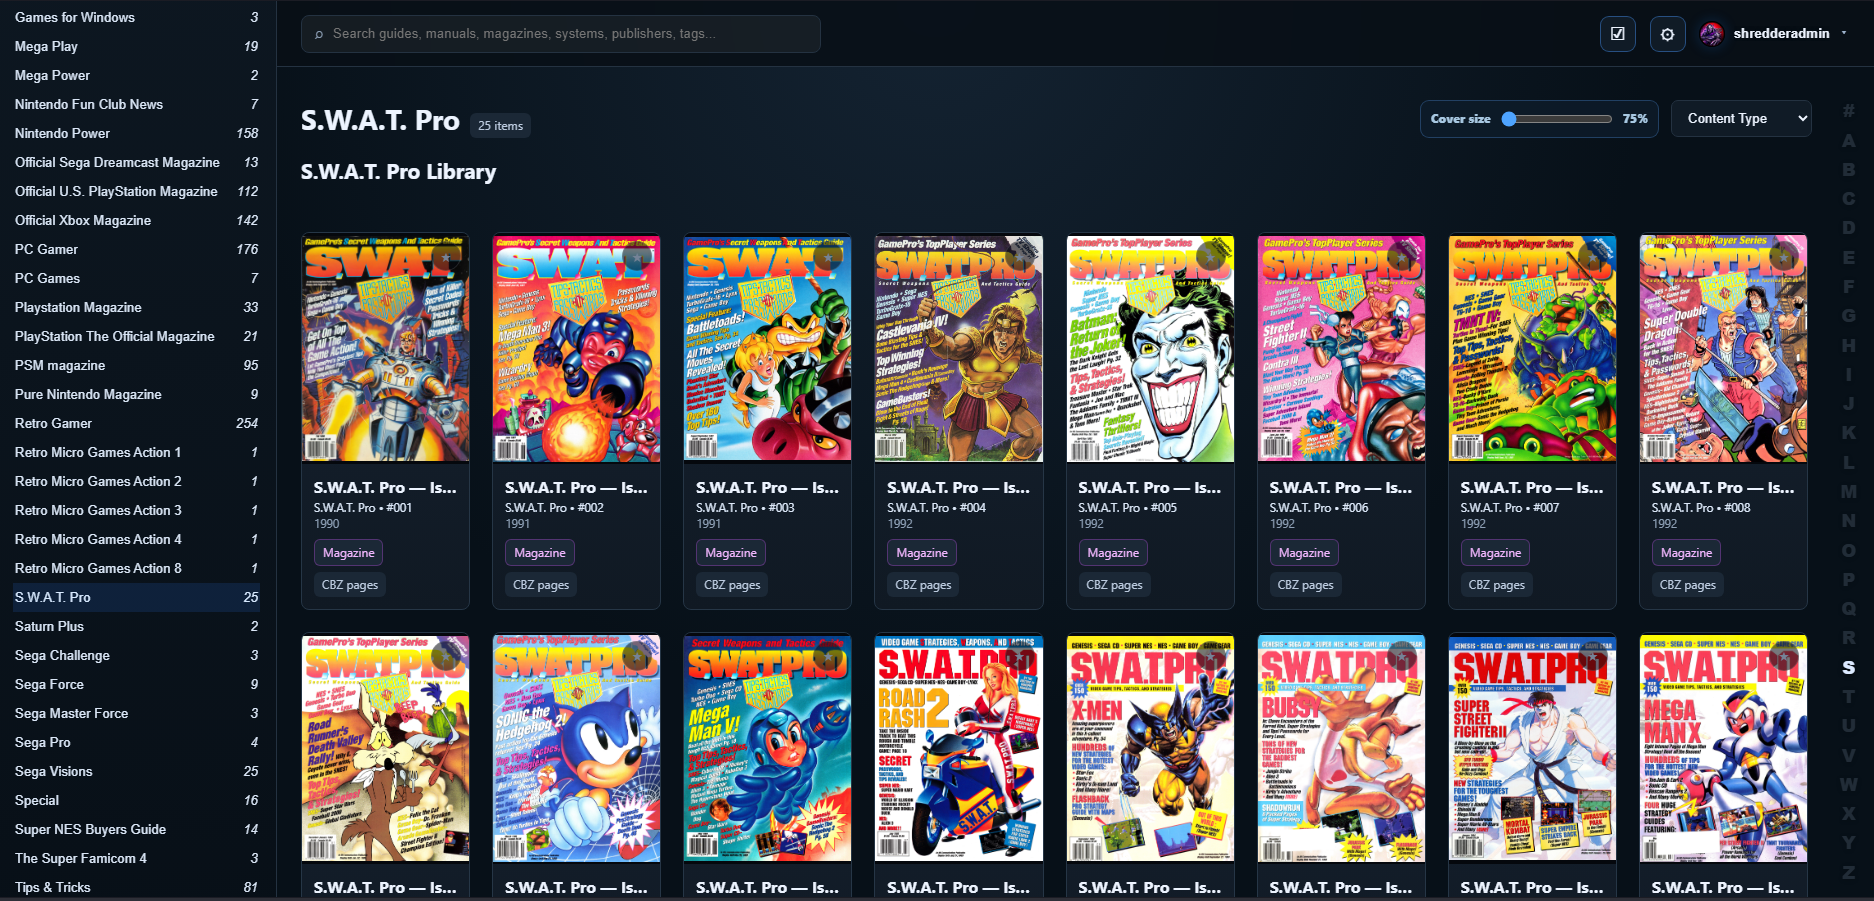1874x901 pixels.
Task: Click Magazine tag on issue #008
Action: click(1686, 553)
